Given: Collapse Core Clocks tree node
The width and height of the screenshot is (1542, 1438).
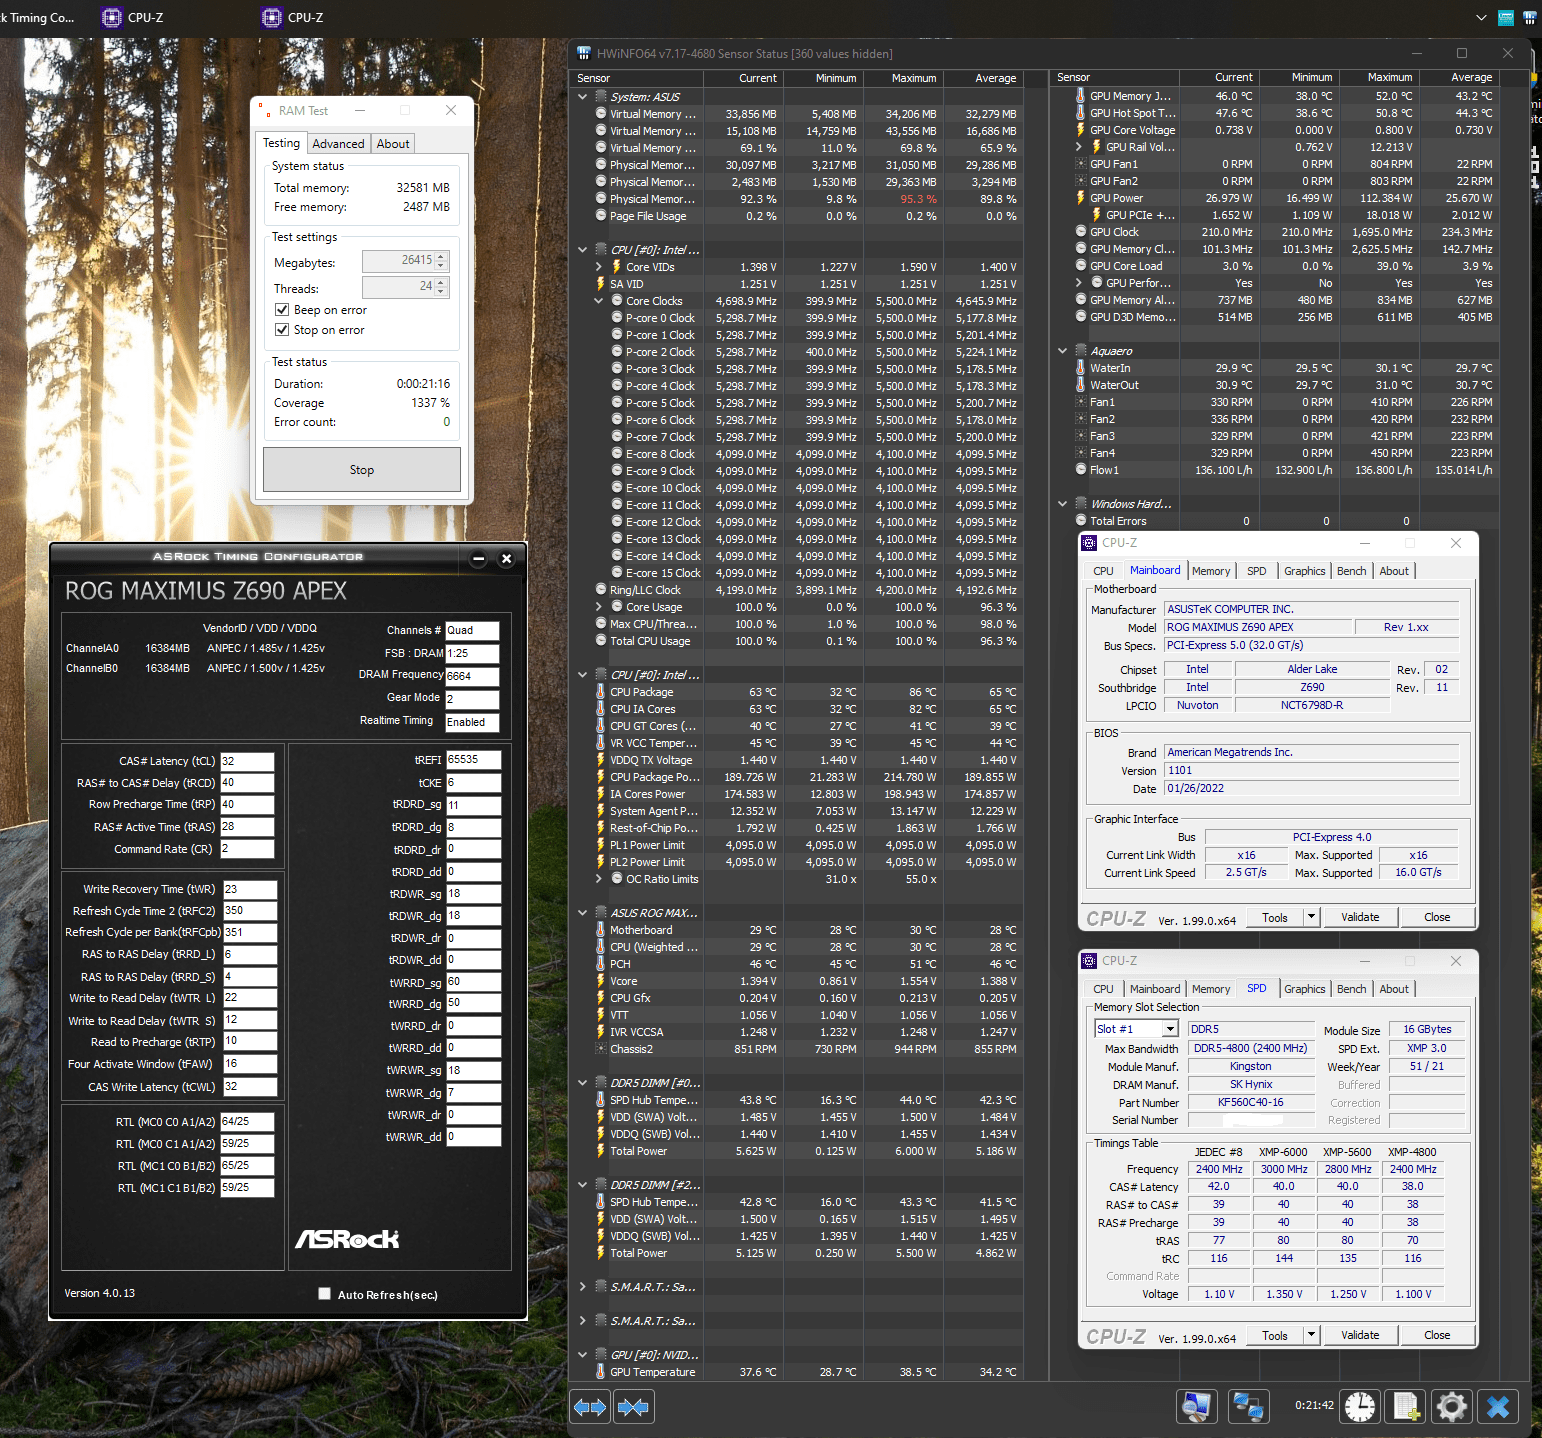Looking at the screenshot, I should click(x=598, y=301).
